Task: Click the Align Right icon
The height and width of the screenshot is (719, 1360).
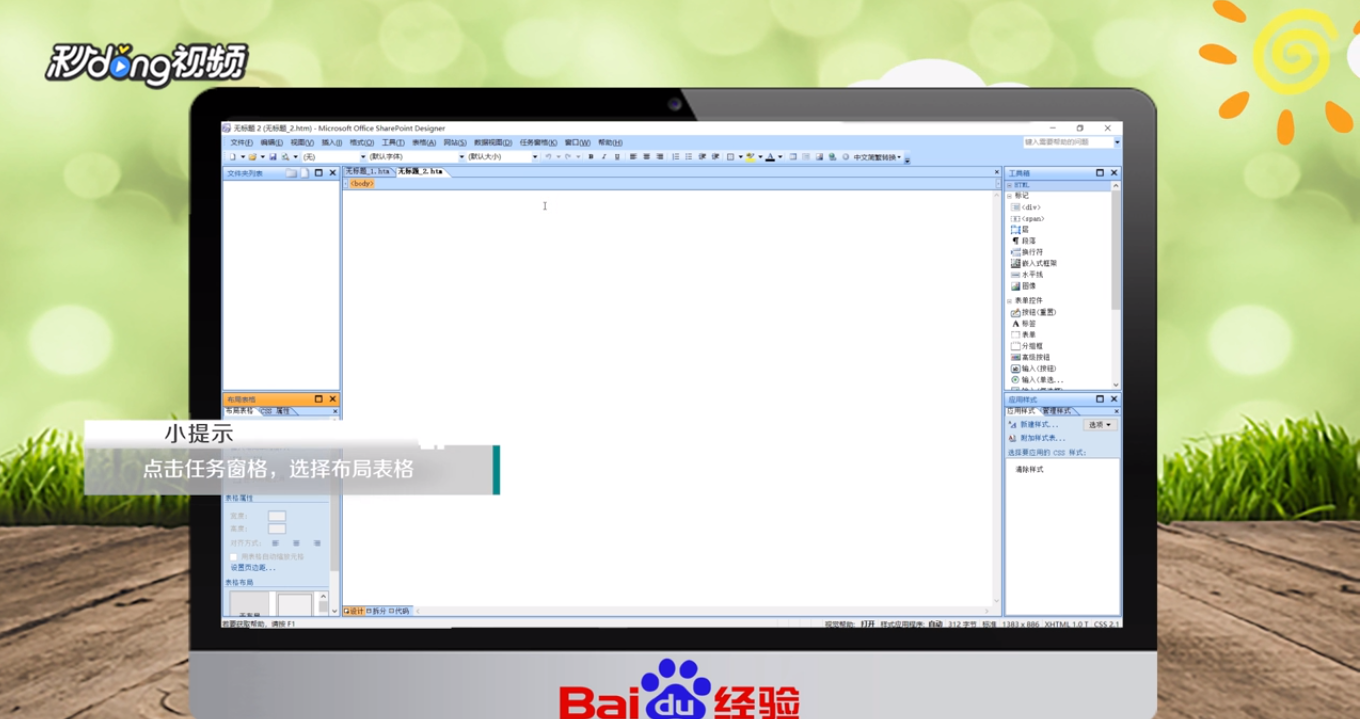Action: [660, 157]
